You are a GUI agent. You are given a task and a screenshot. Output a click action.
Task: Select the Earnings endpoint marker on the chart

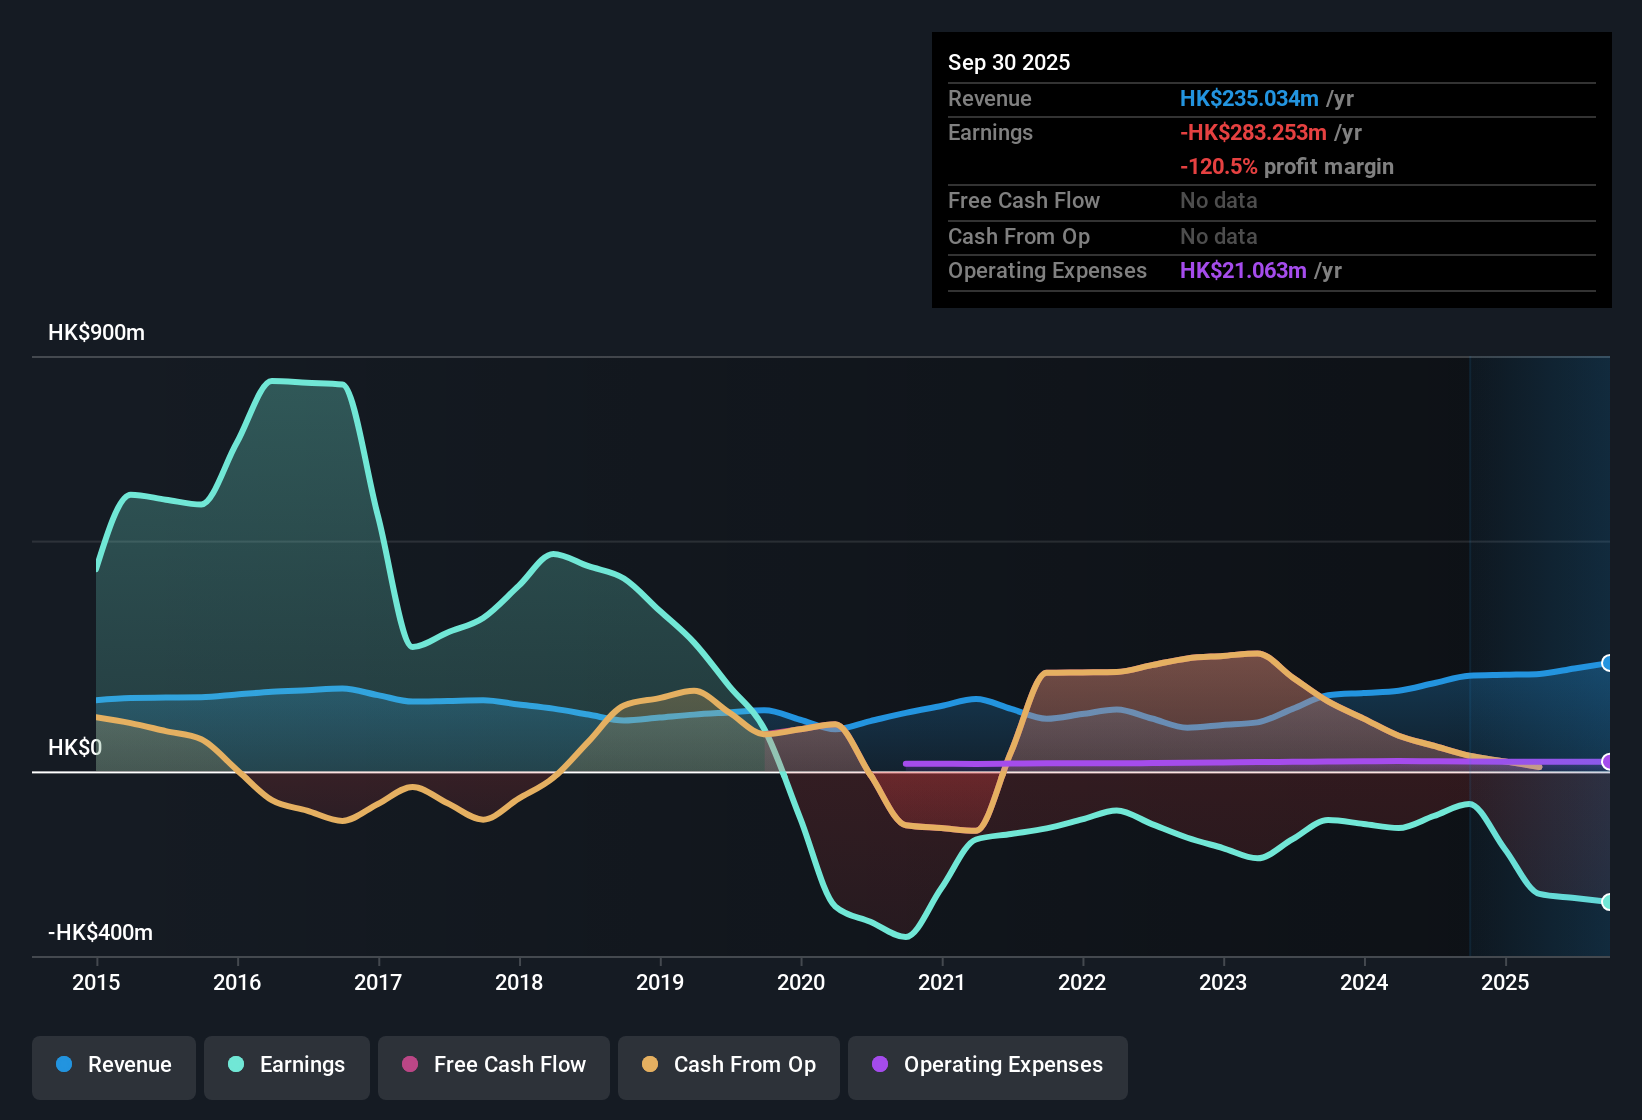pos(1608,903)
